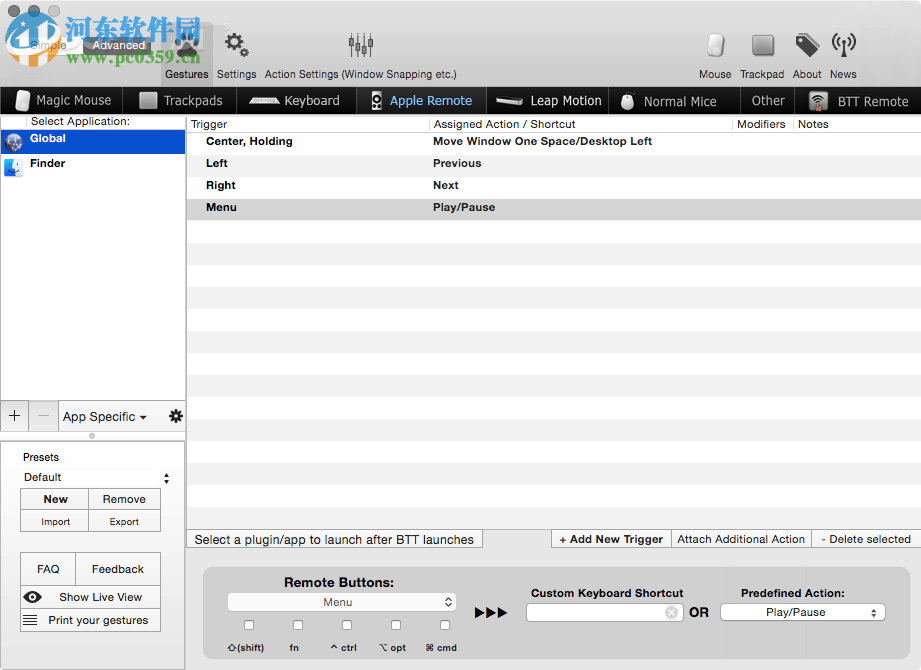Enable the fn modifier checkbox
This screenshot has height=670, width=921.
point(296,625)
